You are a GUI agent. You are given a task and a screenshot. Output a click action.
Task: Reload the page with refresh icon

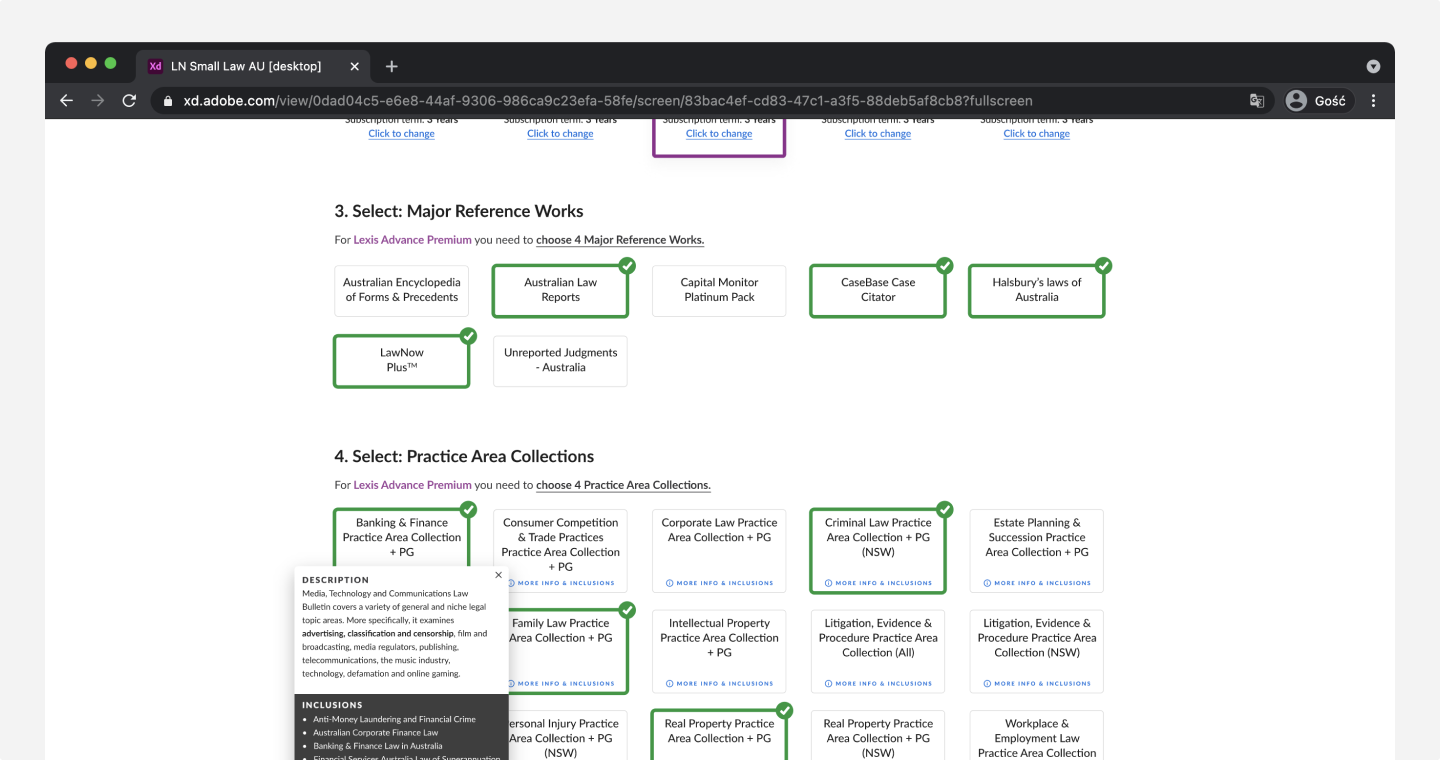129,101
